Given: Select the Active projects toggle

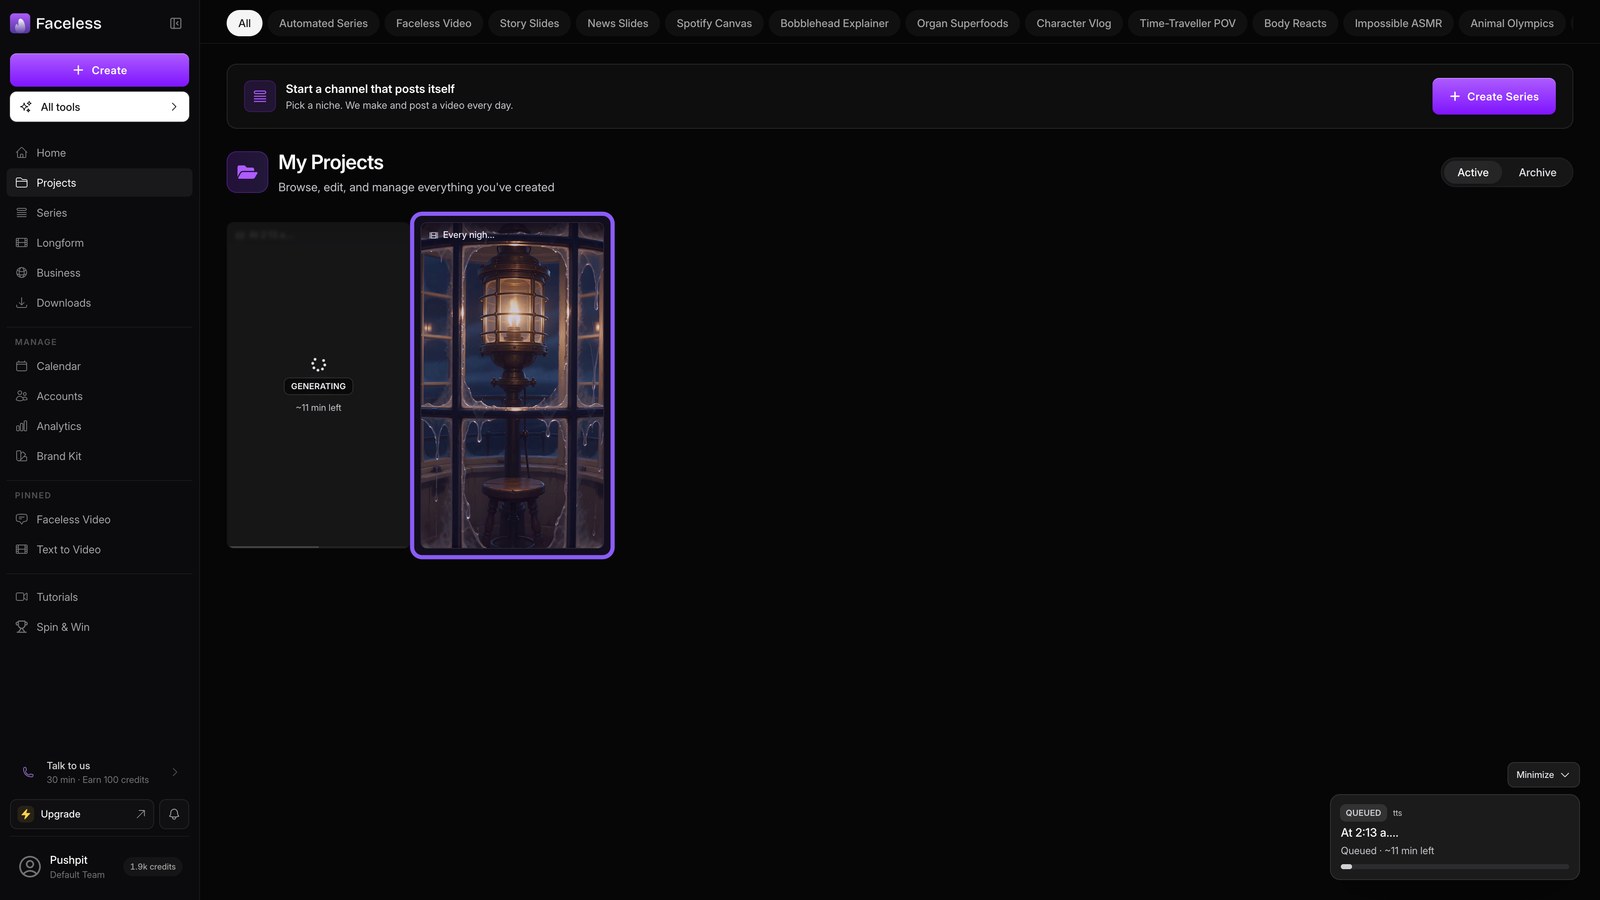Looking at the screenshot, I should (x=1472, y=173).
